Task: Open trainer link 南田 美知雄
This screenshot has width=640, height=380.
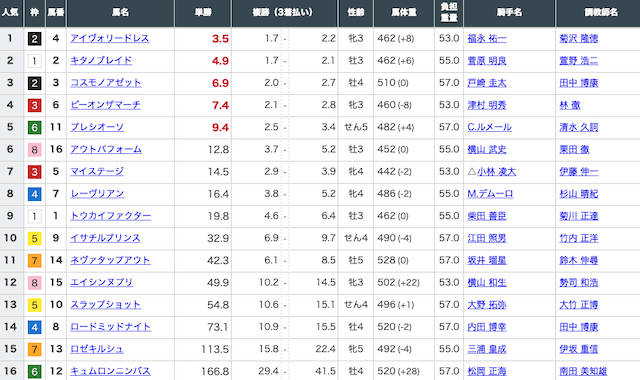Action: (x=583, y=371)
